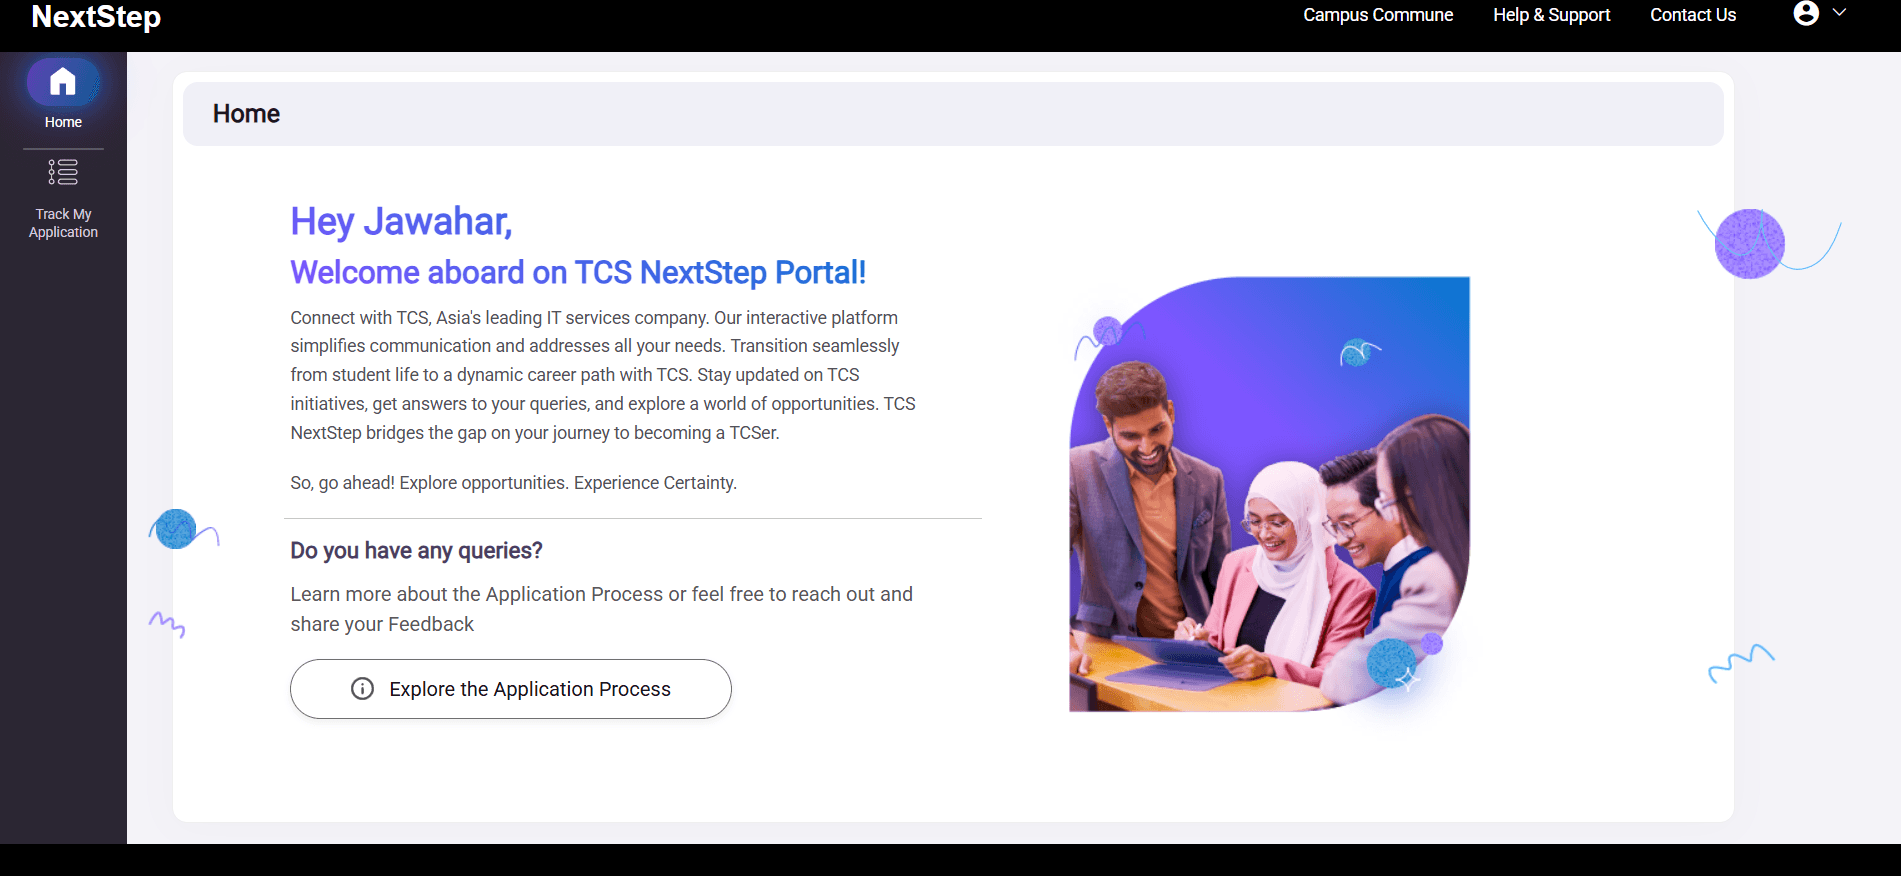Viewport: 1901px width, 876px height.
Task: Select the Home label in sidebar
Action: click(x=63, y=122)
